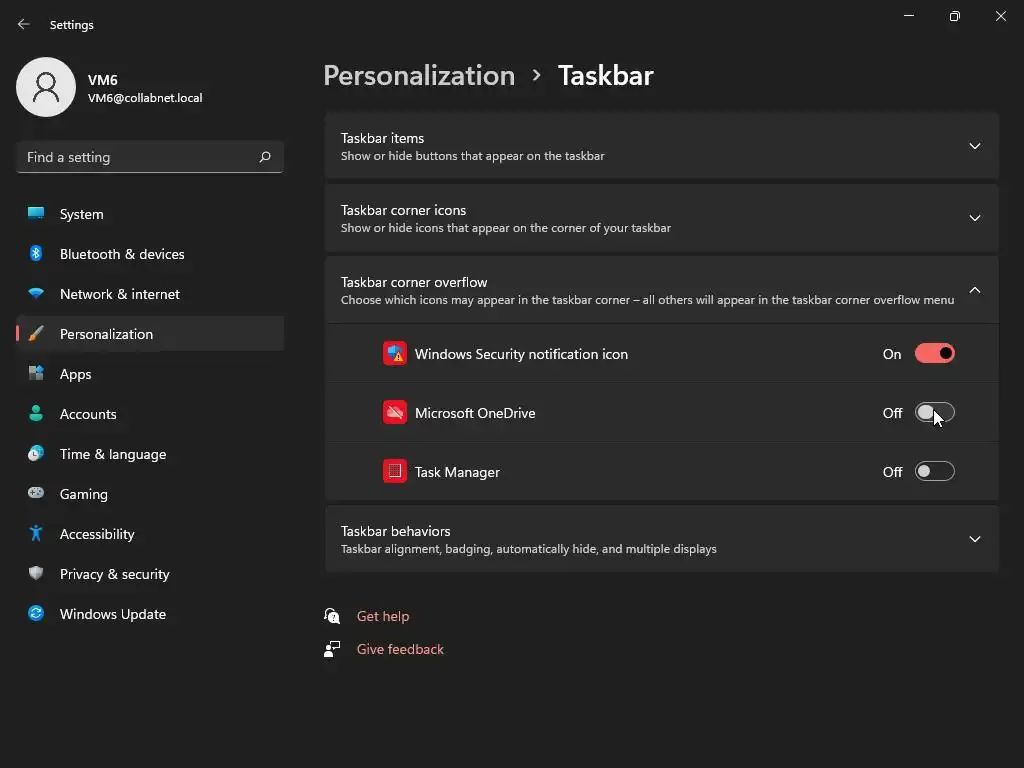This screenshot has height=768, width=1024.
Task: Click the Microsoft OneDrive app icon
Action: tap(395, 413)
